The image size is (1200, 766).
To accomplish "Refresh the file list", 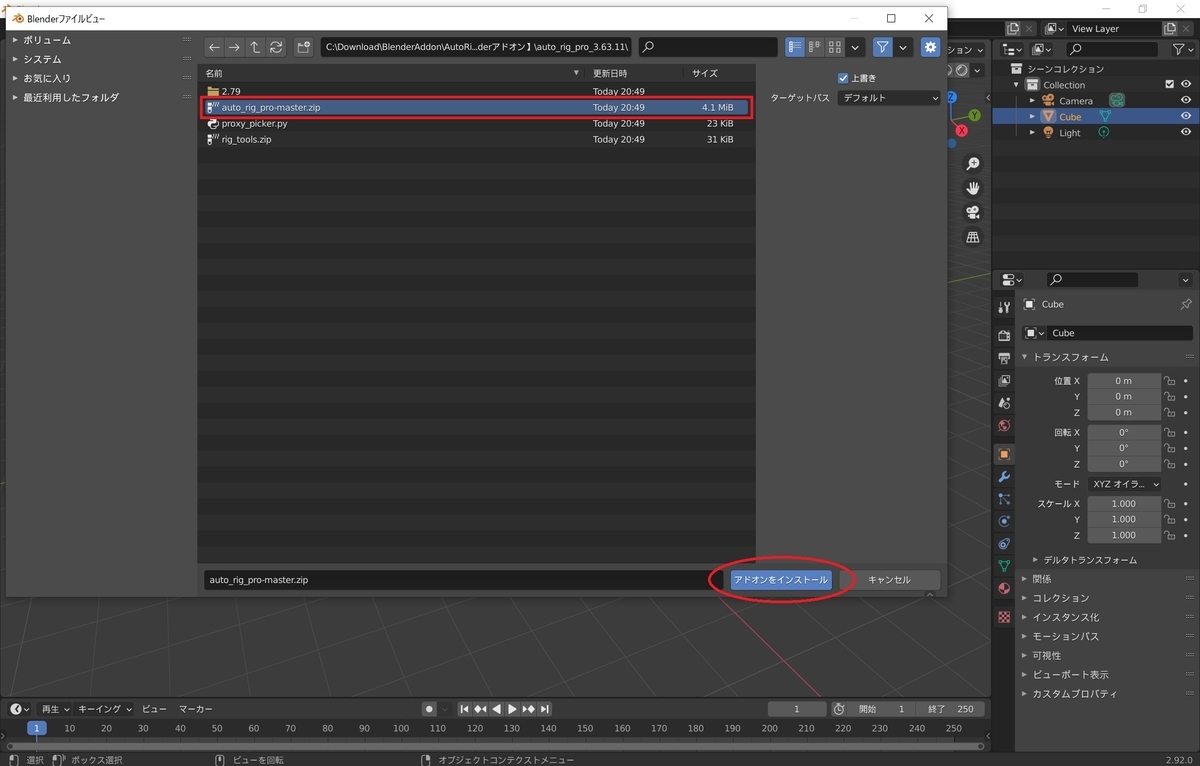I will [276, 47].
